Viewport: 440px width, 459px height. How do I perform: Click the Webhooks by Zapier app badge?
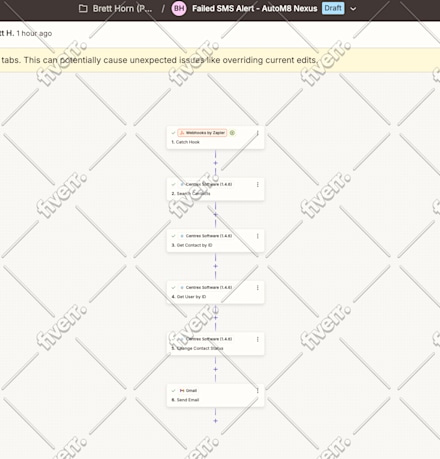(202, 133)
